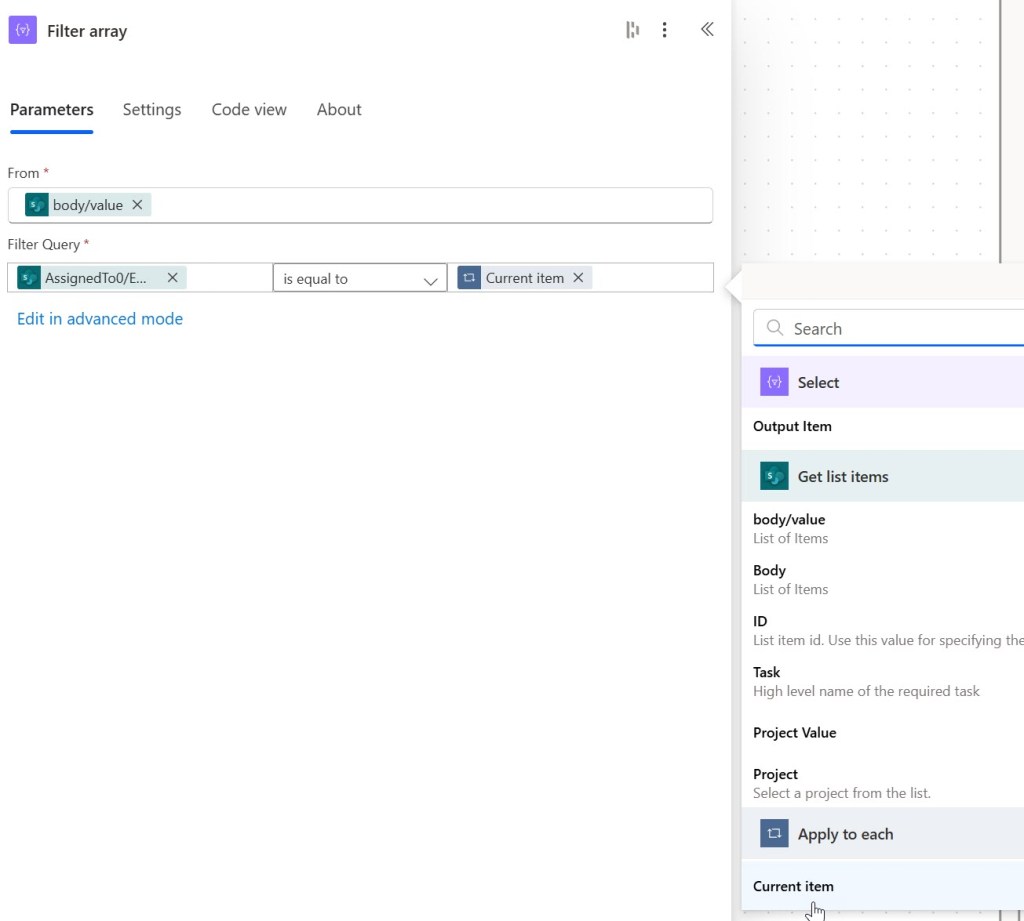Remove the Current item token
Viewport: 1024px width, 921px height.
[x=578, y=278]
